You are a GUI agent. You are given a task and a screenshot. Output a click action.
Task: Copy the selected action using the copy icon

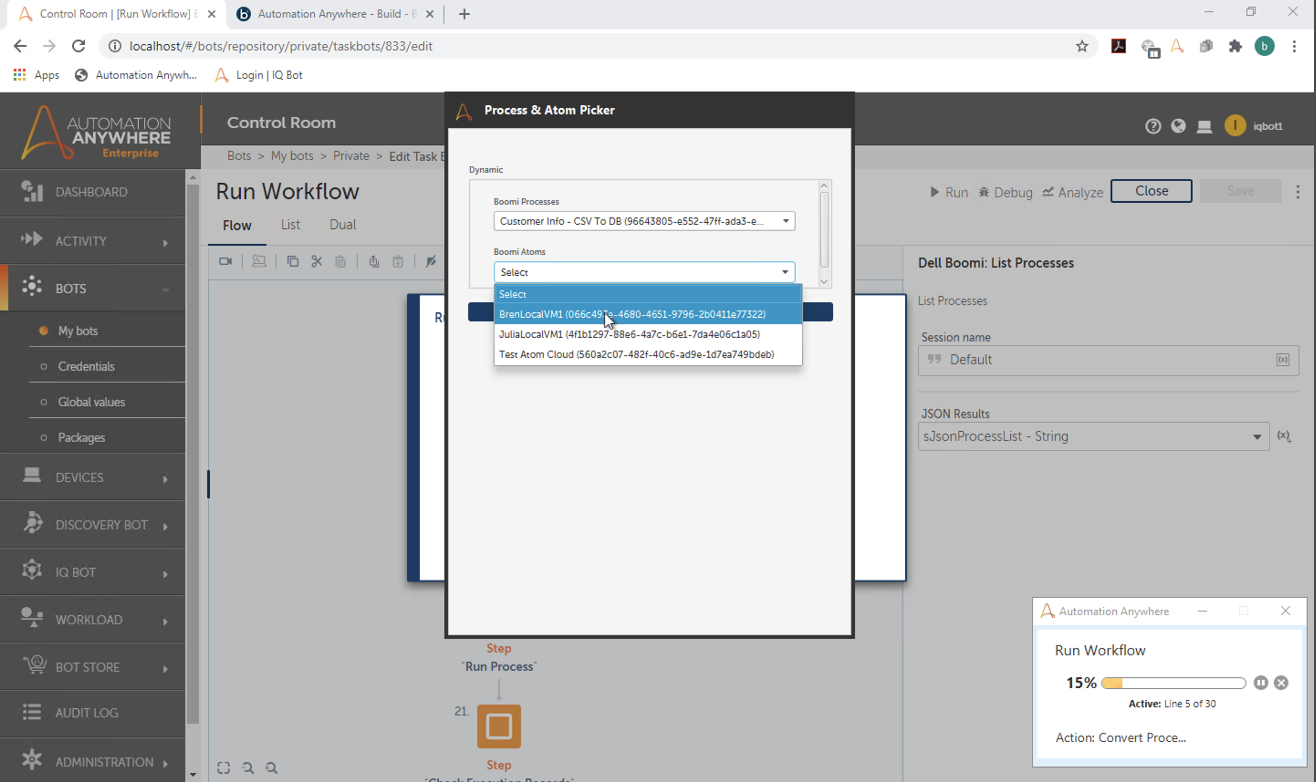coord(292,261)
